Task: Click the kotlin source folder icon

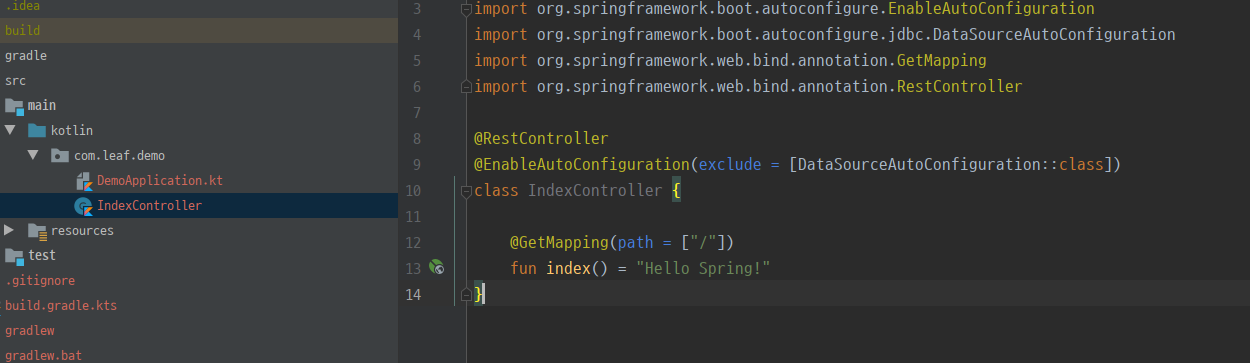Action: click(x=37, y=130)
